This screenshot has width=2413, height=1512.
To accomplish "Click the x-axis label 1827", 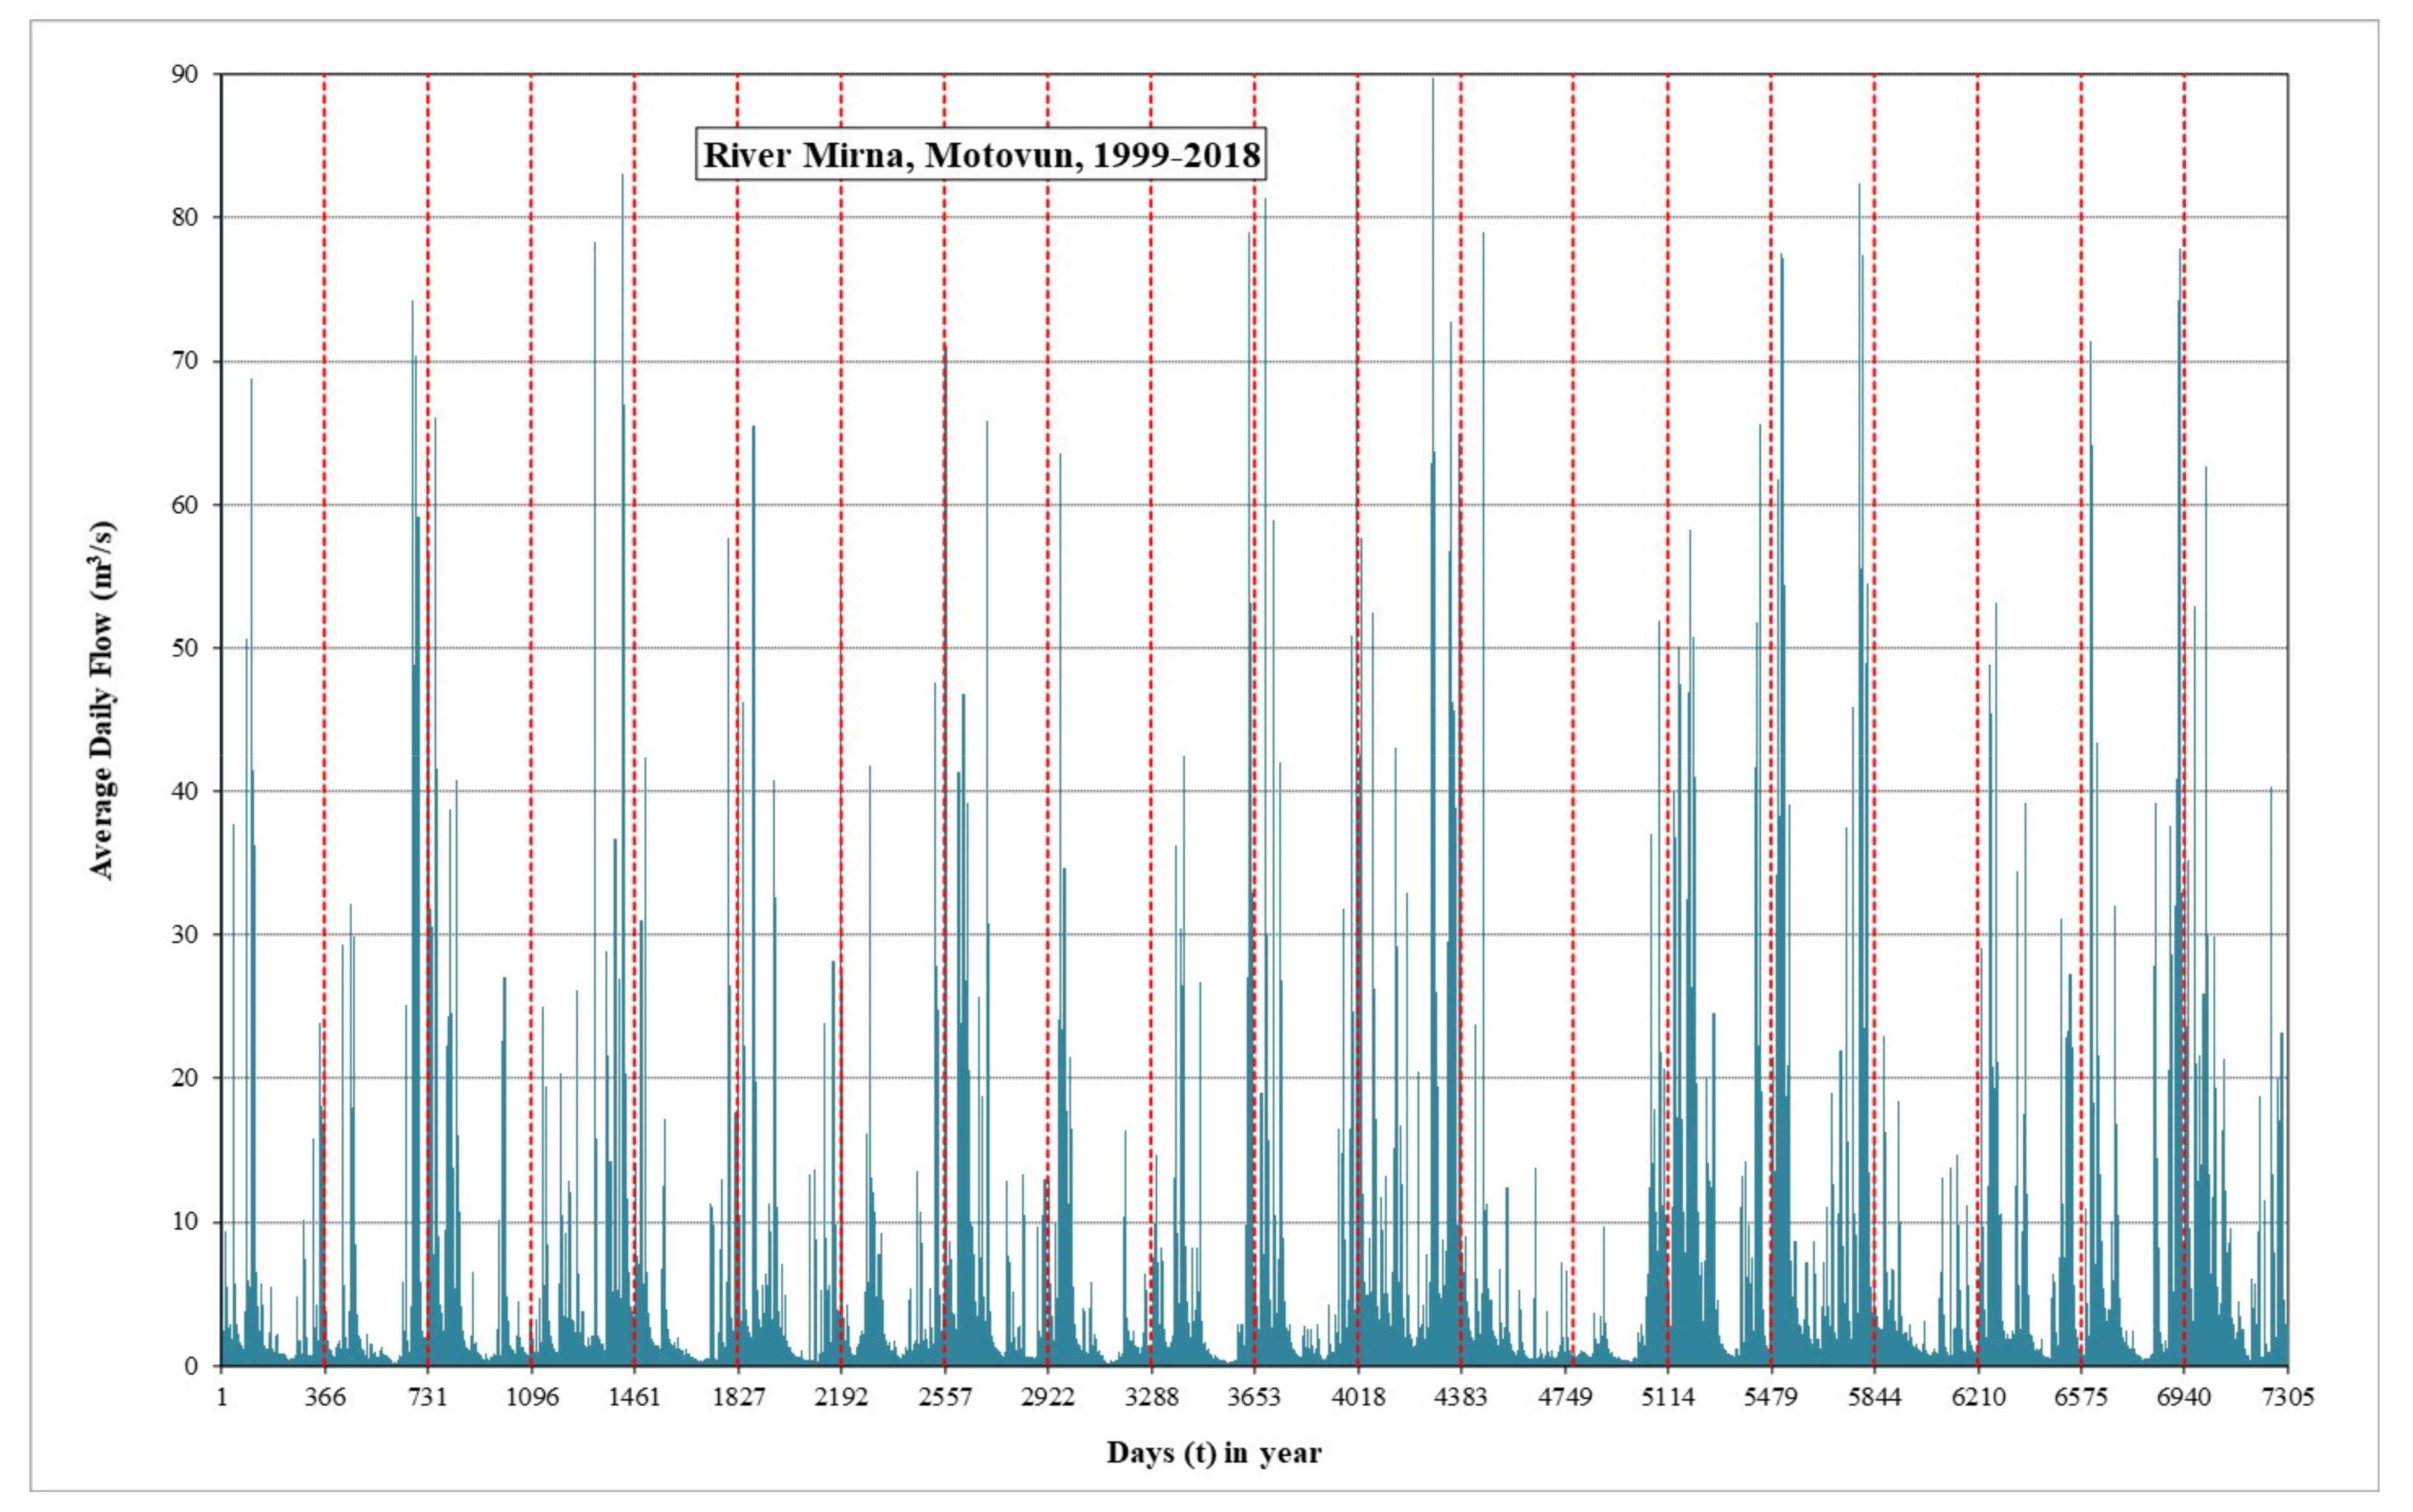I will (x=738, y=1397).
